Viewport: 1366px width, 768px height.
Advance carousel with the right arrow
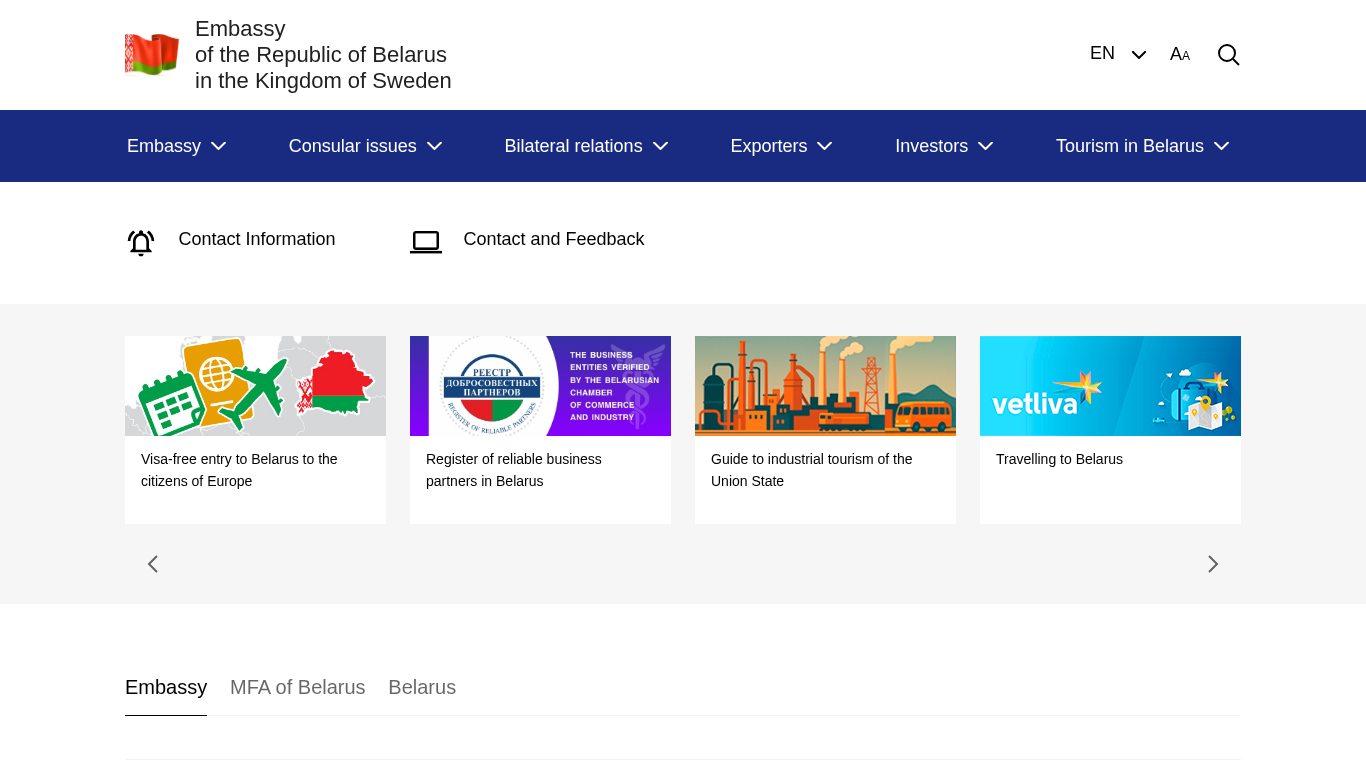click(x=1213, y=564)
